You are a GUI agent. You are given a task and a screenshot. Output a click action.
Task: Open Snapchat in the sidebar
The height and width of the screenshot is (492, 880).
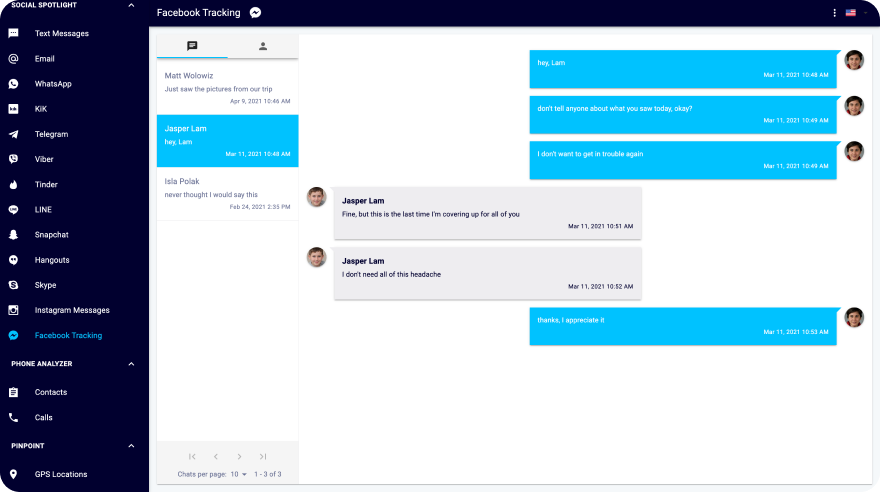pyautogui.click(x=52, y=234)
